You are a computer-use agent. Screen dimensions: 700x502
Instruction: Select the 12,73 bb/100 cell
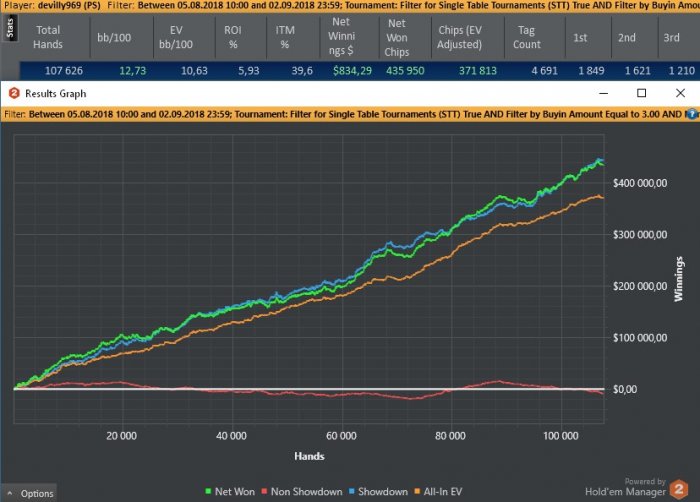click(133, 71)
